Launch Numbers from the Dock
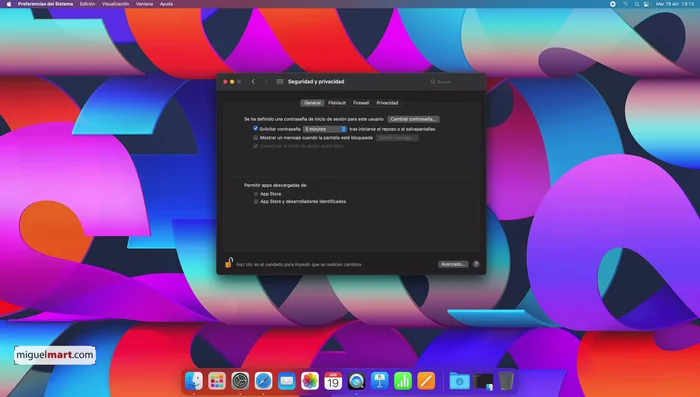 pyautogui.click(x=403, y=381)
